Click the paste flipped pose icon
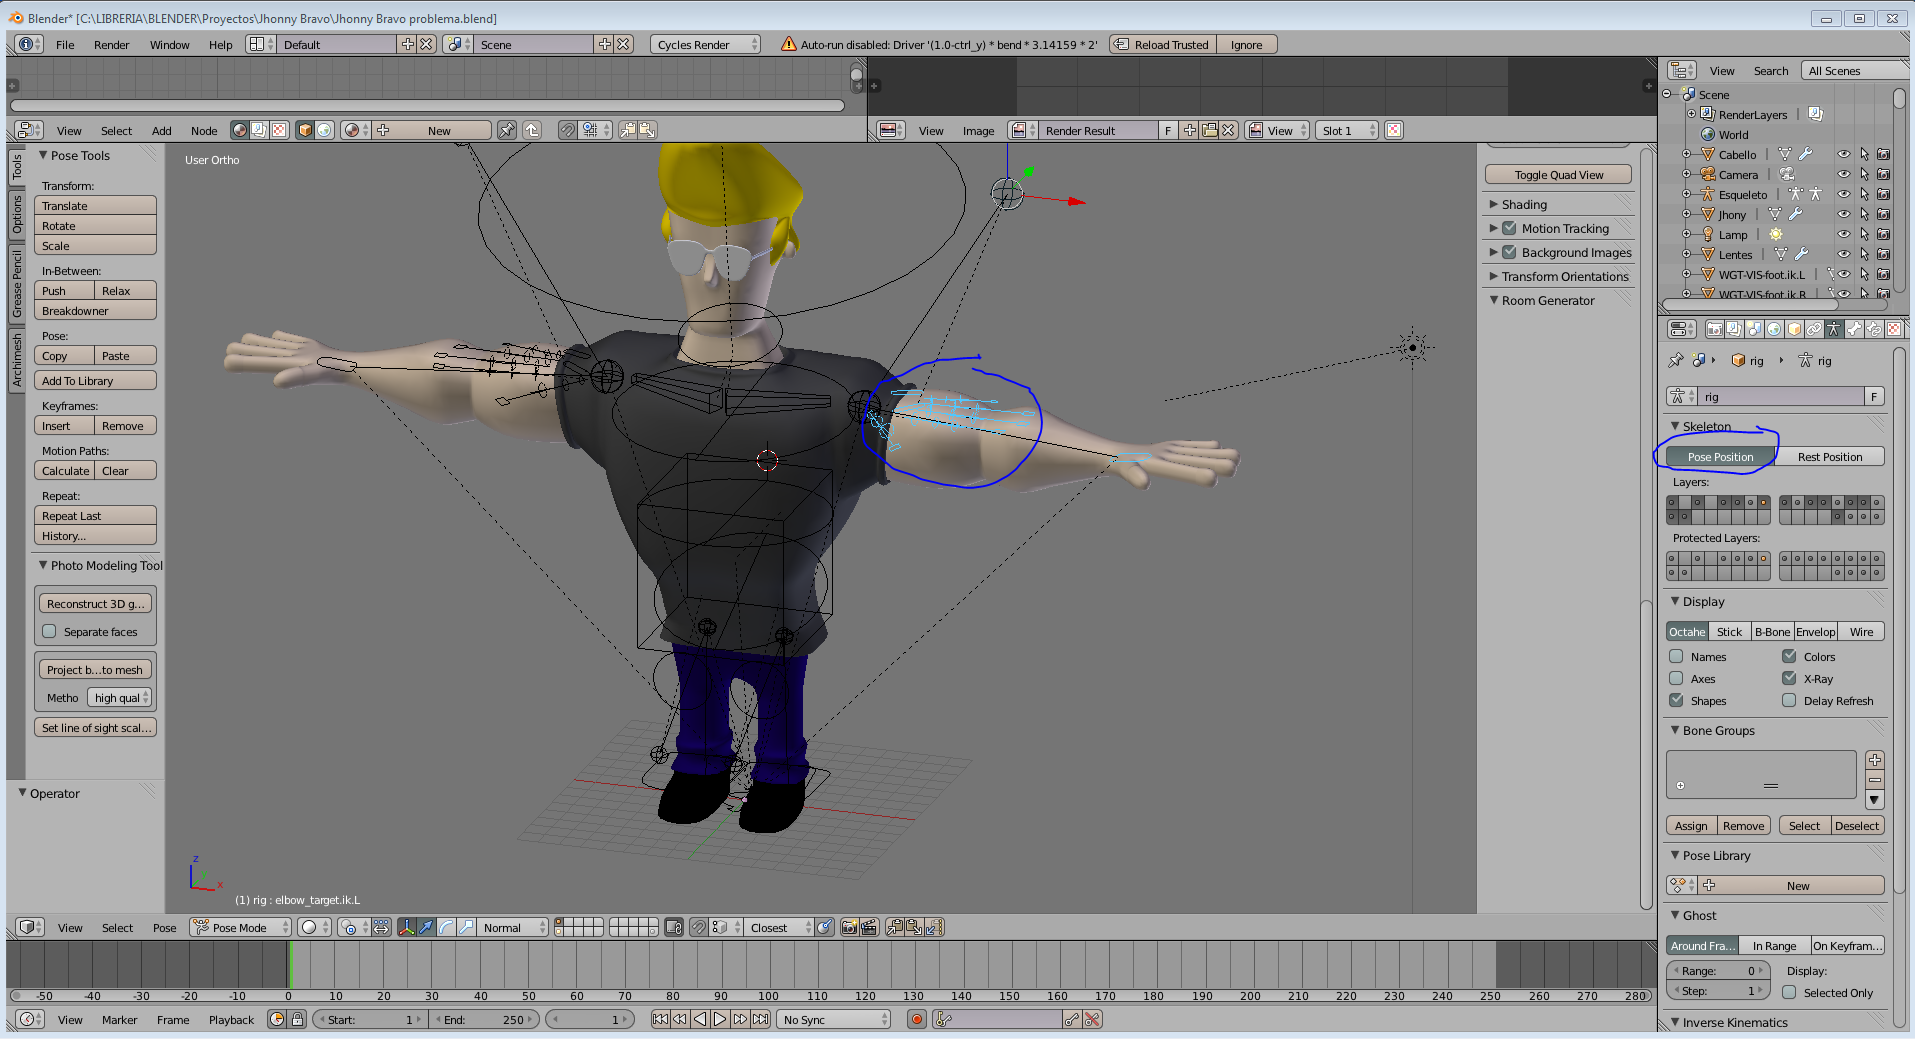 935,927
